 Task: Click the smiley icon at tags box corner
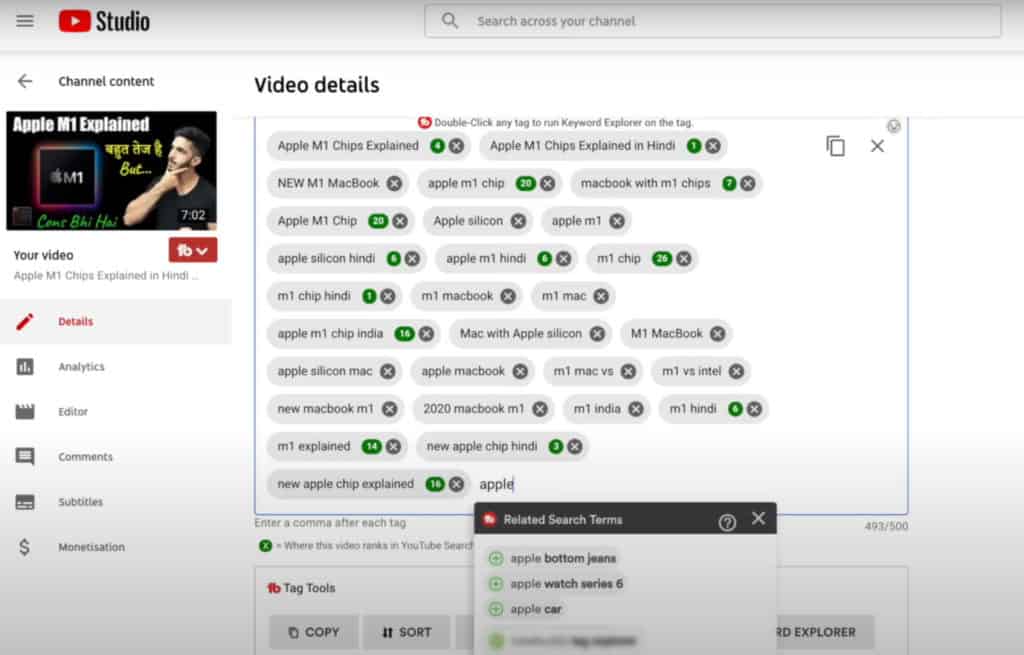coord(893,125)
